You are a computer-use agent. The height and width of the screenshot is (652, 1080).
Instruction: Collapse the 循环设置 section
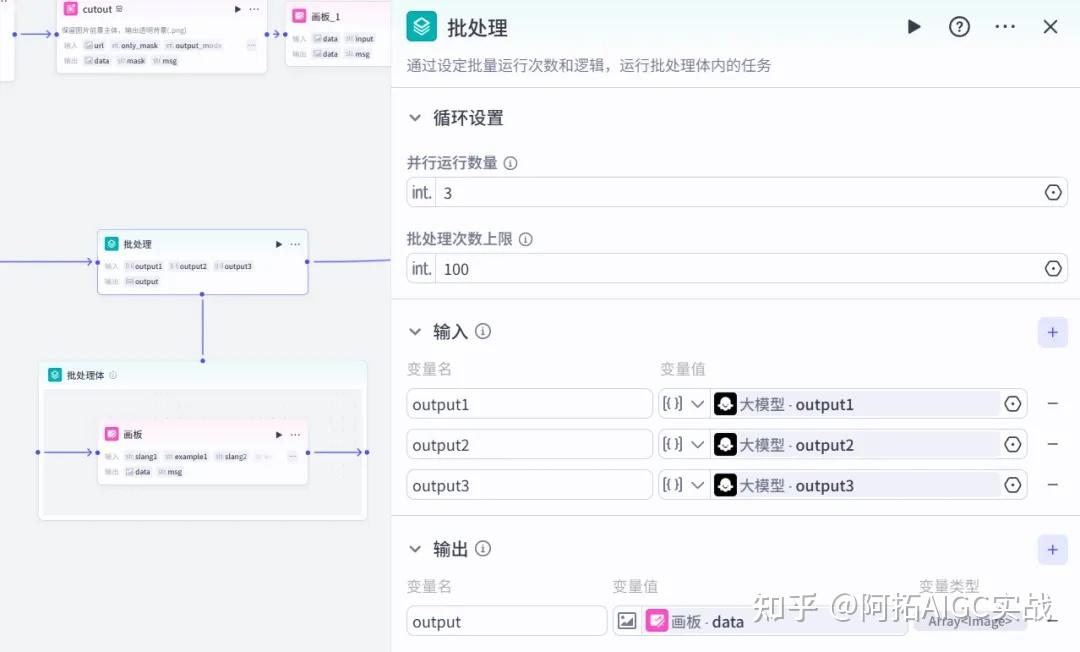[x=415, y=118]
